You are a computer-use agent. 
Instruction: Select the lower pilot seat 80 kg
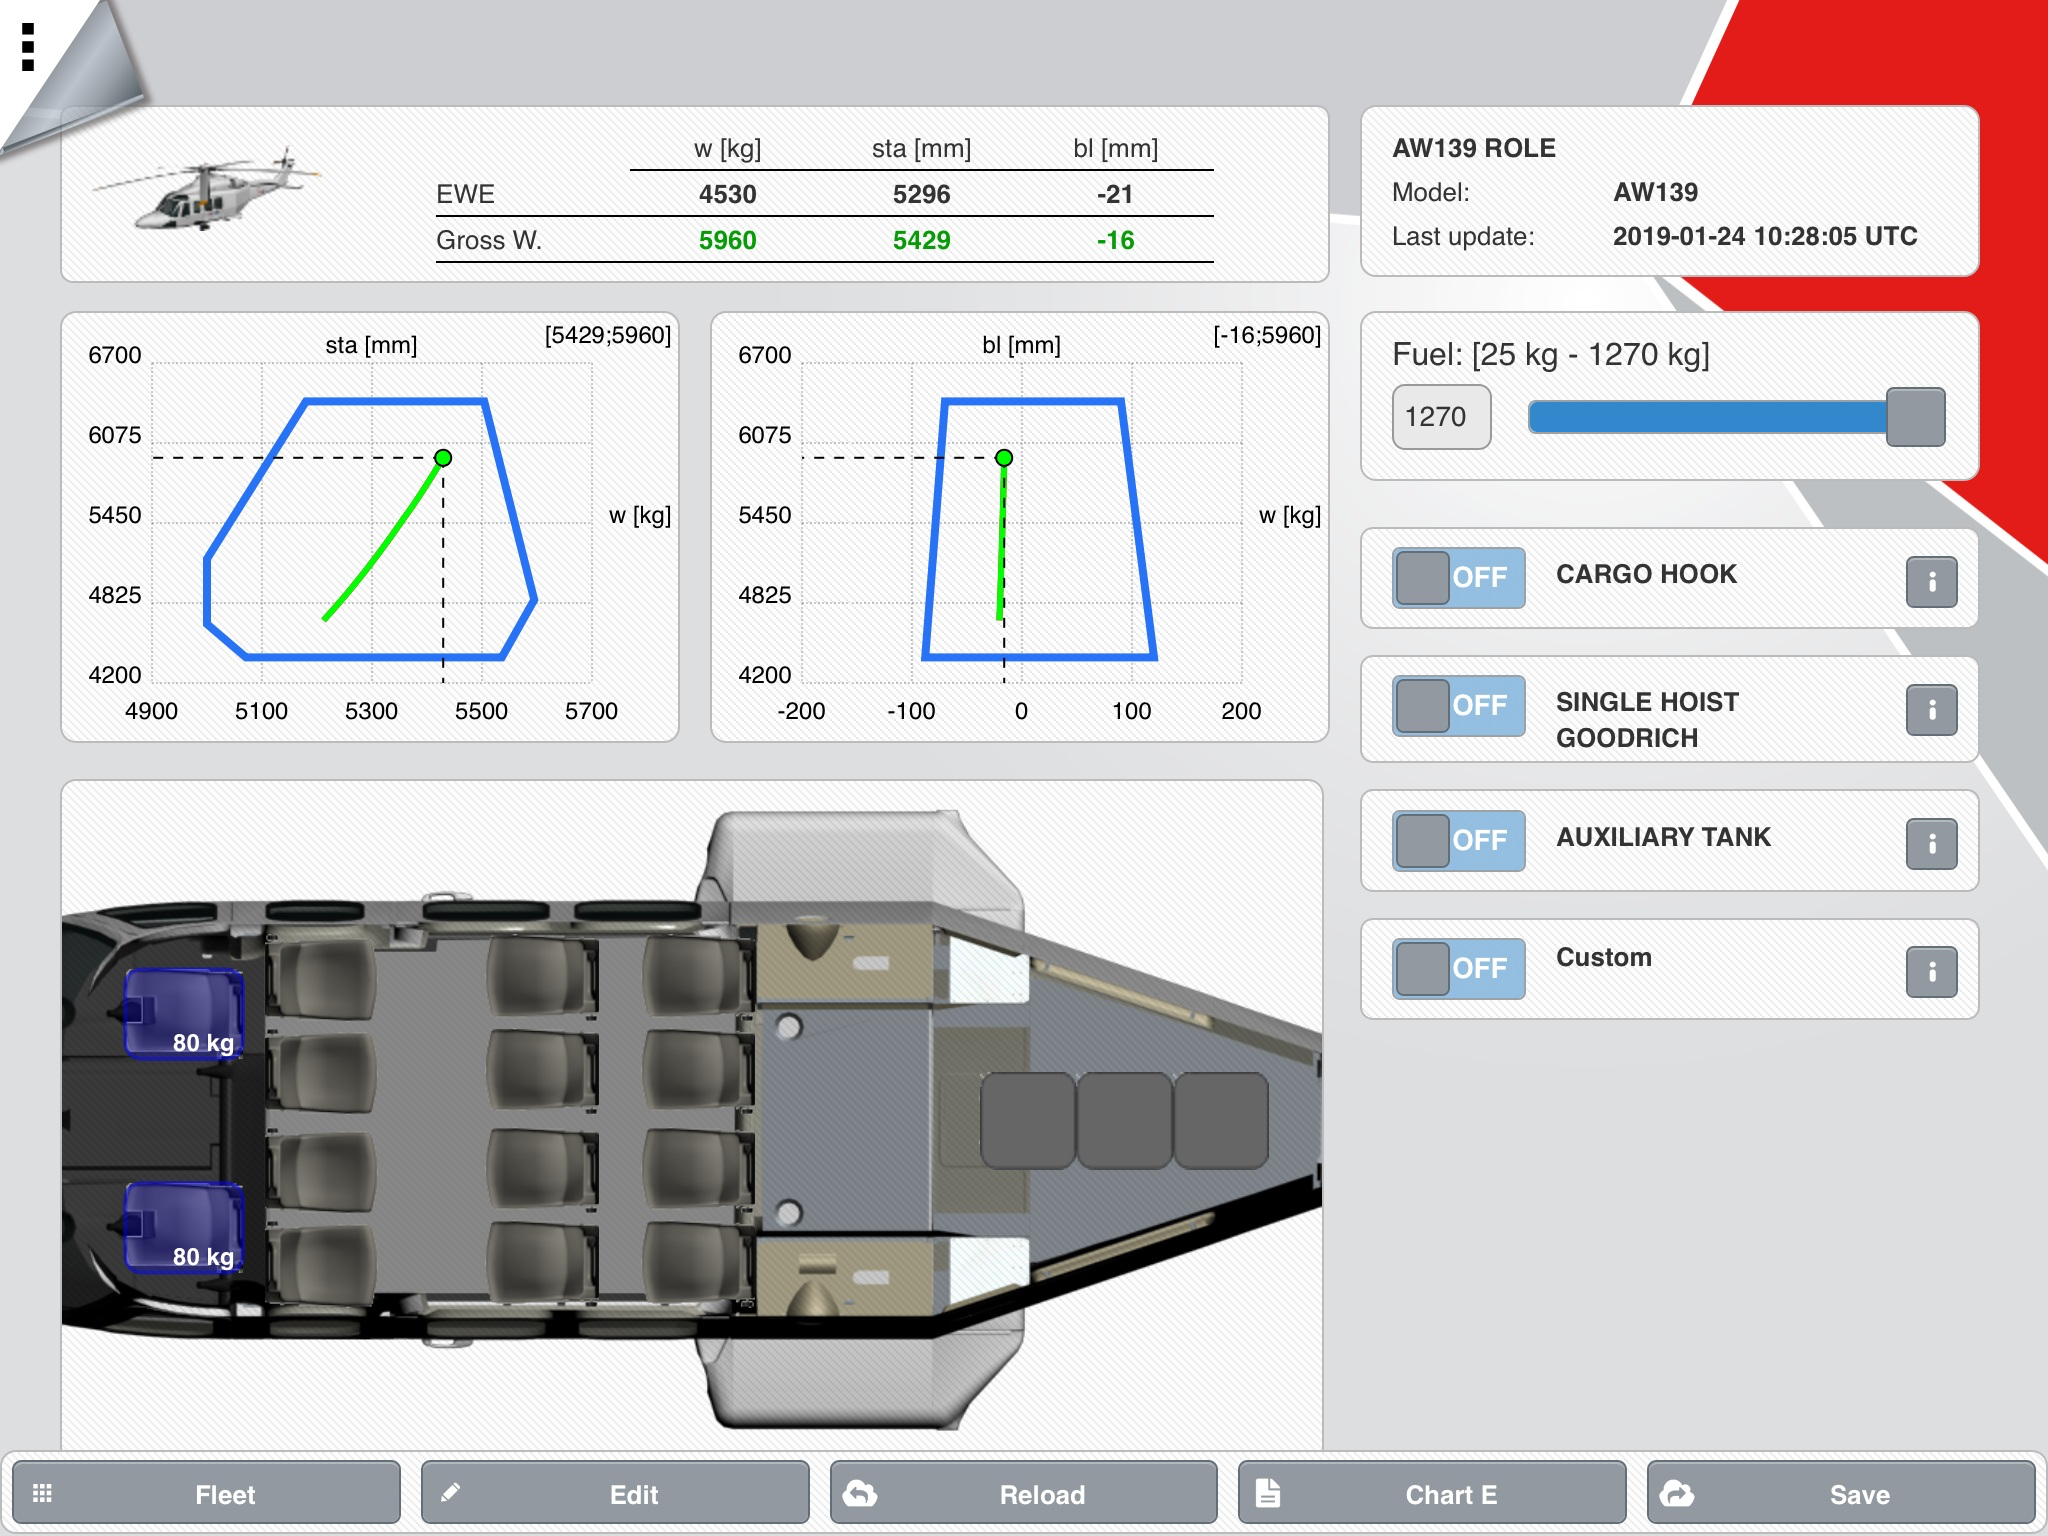coord(183,1227)
